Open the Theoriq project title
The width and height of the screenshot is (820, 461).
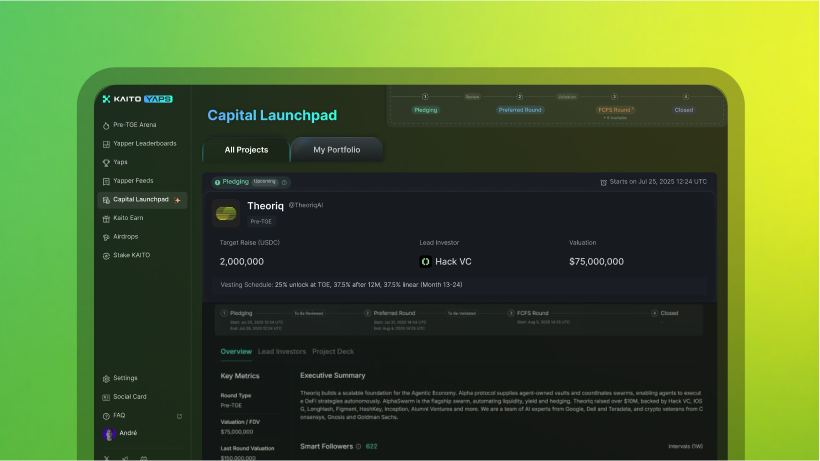266,206
